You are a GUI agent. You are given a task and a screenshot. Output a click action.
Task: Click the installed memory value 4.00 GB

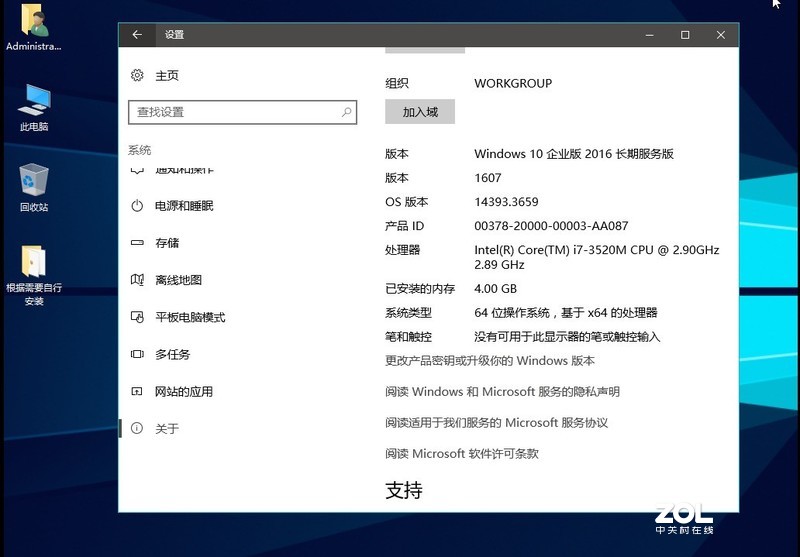click(495, 289)
